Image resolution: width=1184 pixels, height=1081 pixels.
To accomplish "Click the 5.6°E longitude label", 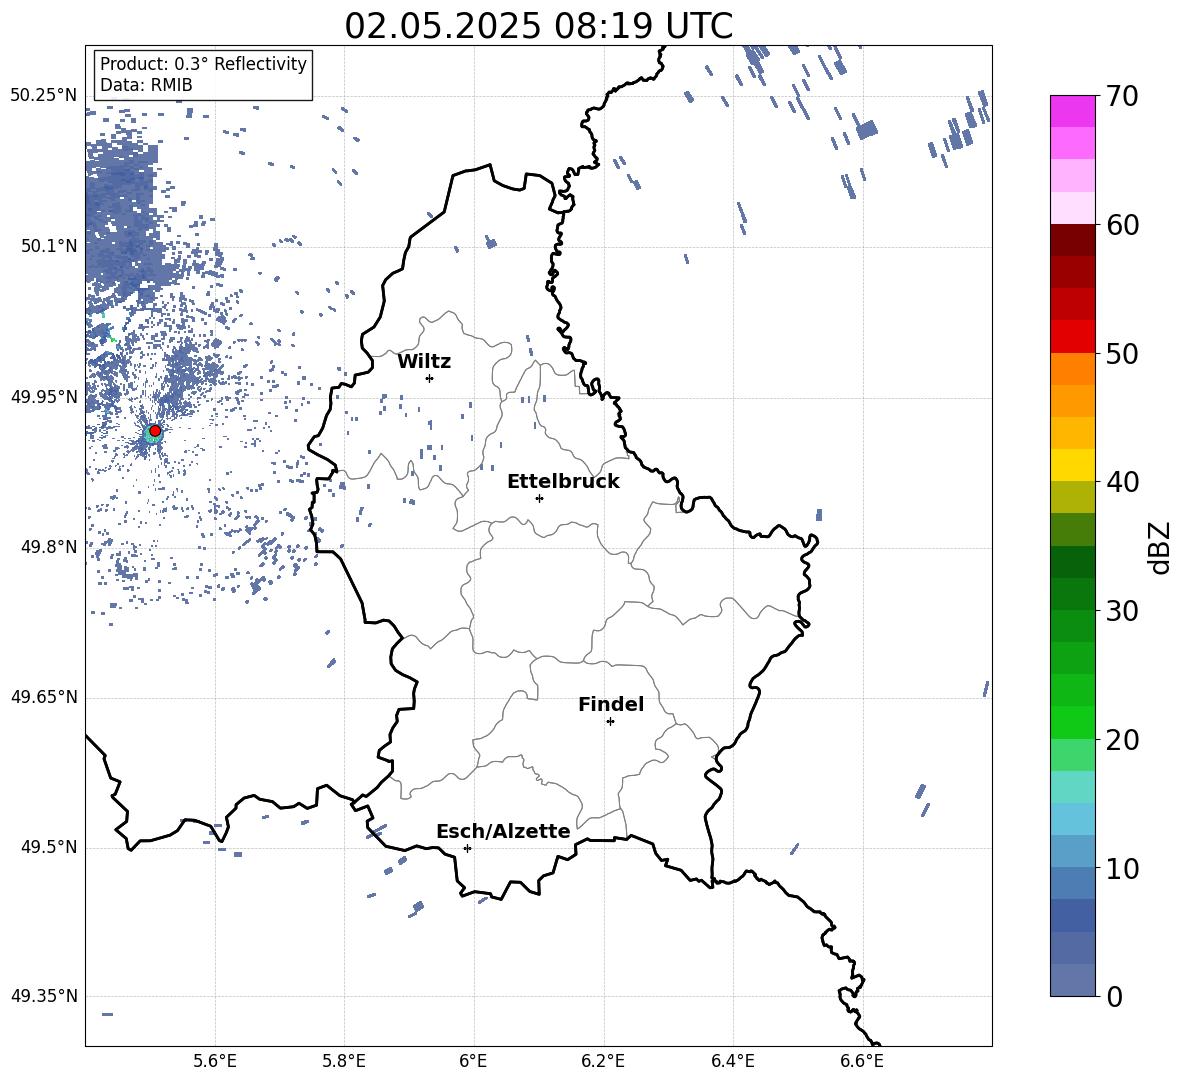I will (215, 1061).
